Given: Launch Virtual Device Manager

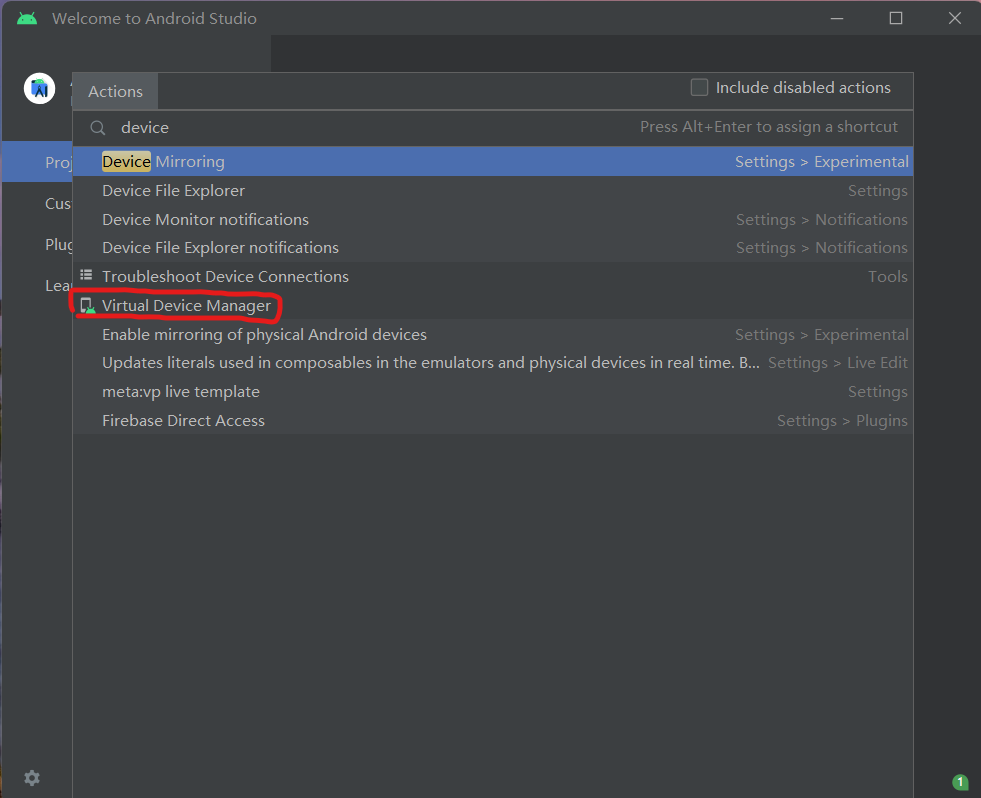Looking at the screenshot, I should (x=493, y=305).
